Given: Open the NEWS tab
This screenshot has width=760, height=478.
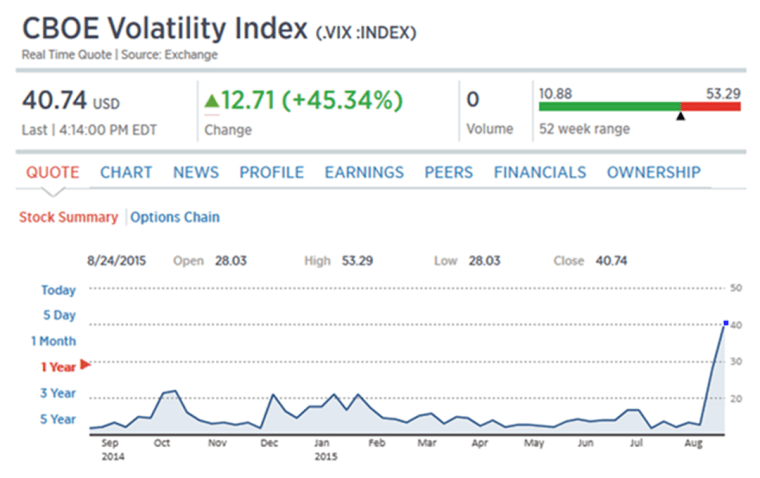Looking at the screenshot, I should (196, 172).
